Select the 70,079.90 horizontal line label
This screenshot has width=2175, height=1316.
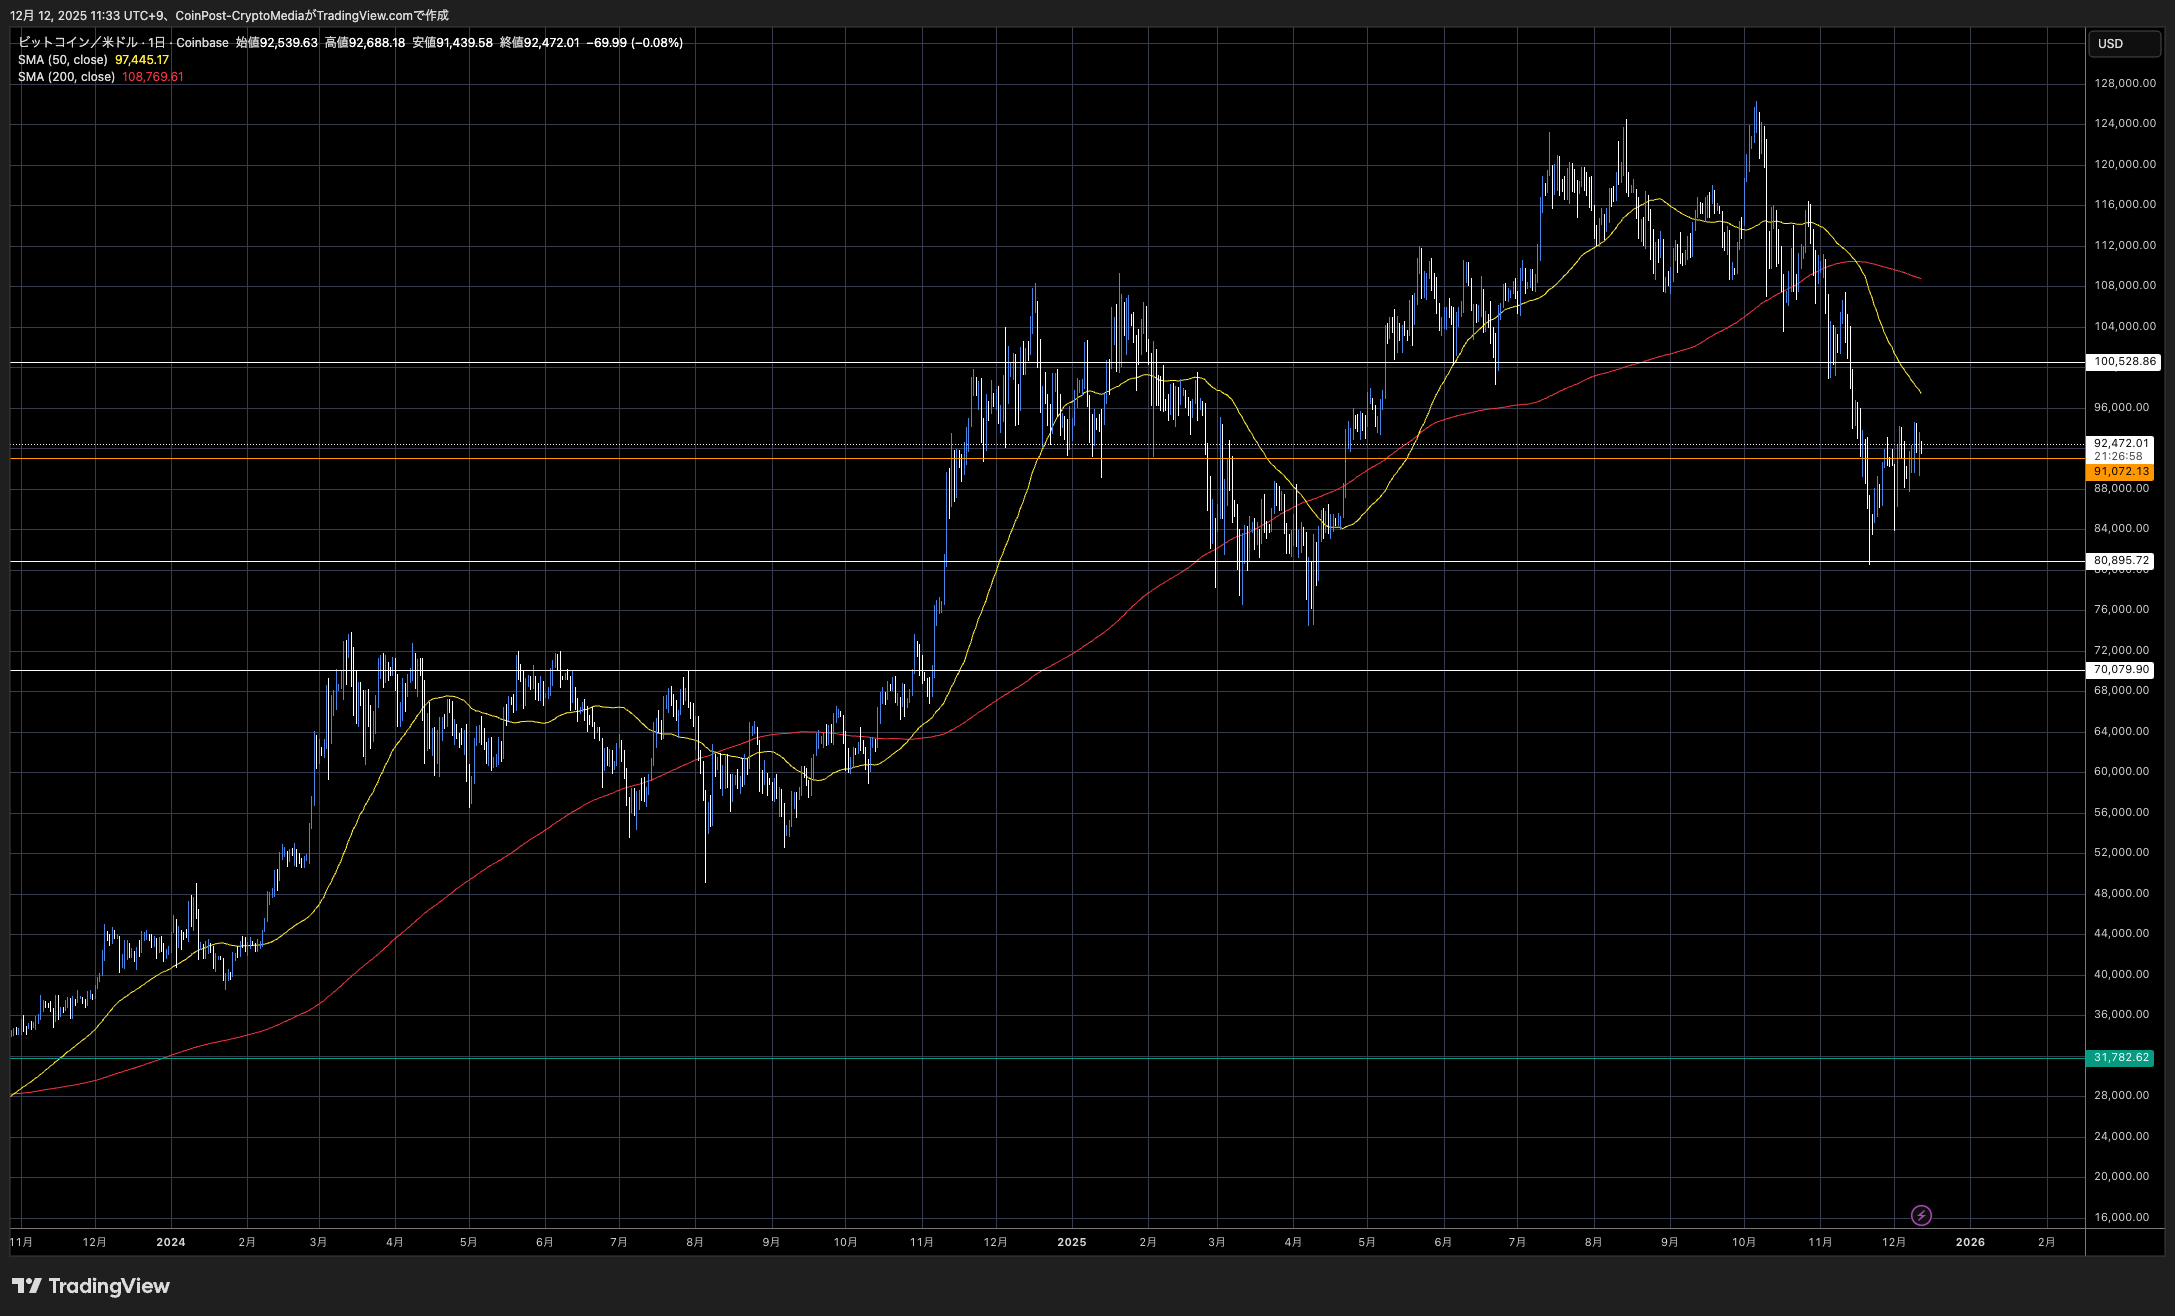pyautogui.click(x=2121, y=670)
